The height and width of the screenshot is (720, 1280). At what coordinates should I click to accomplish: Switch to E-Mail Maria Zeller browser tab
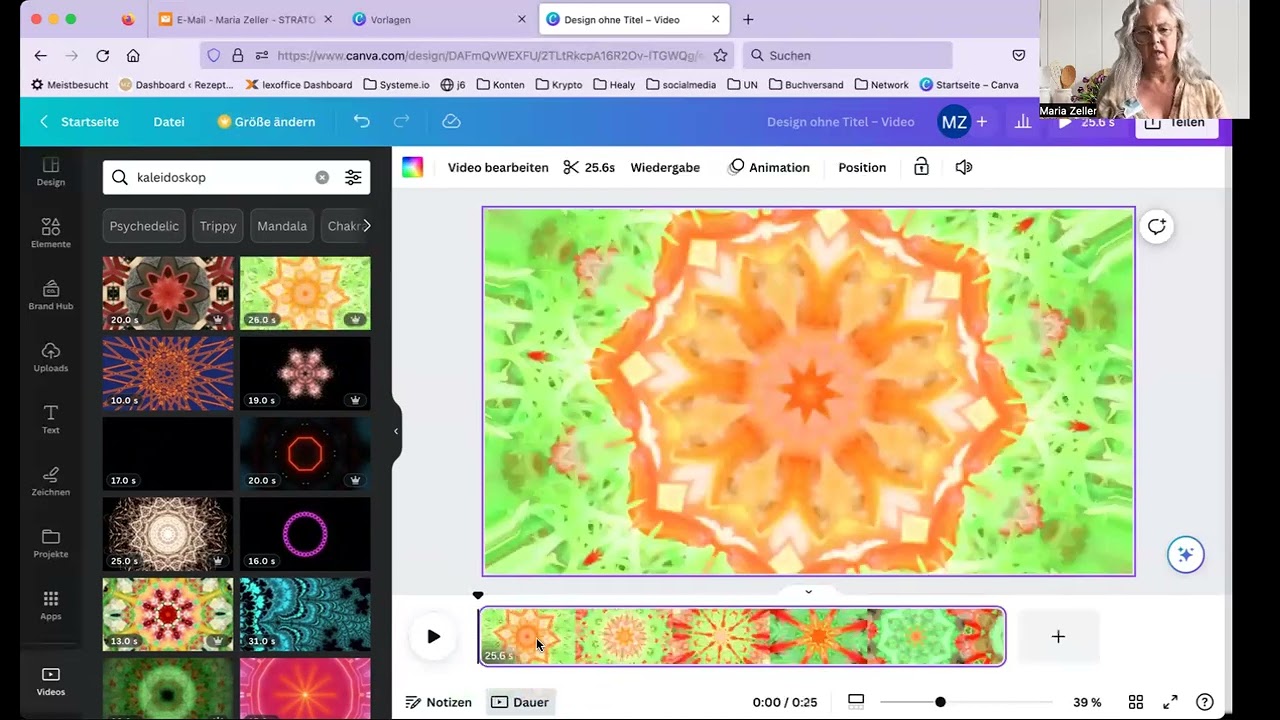pyautogui.click(x=245, y=19)
